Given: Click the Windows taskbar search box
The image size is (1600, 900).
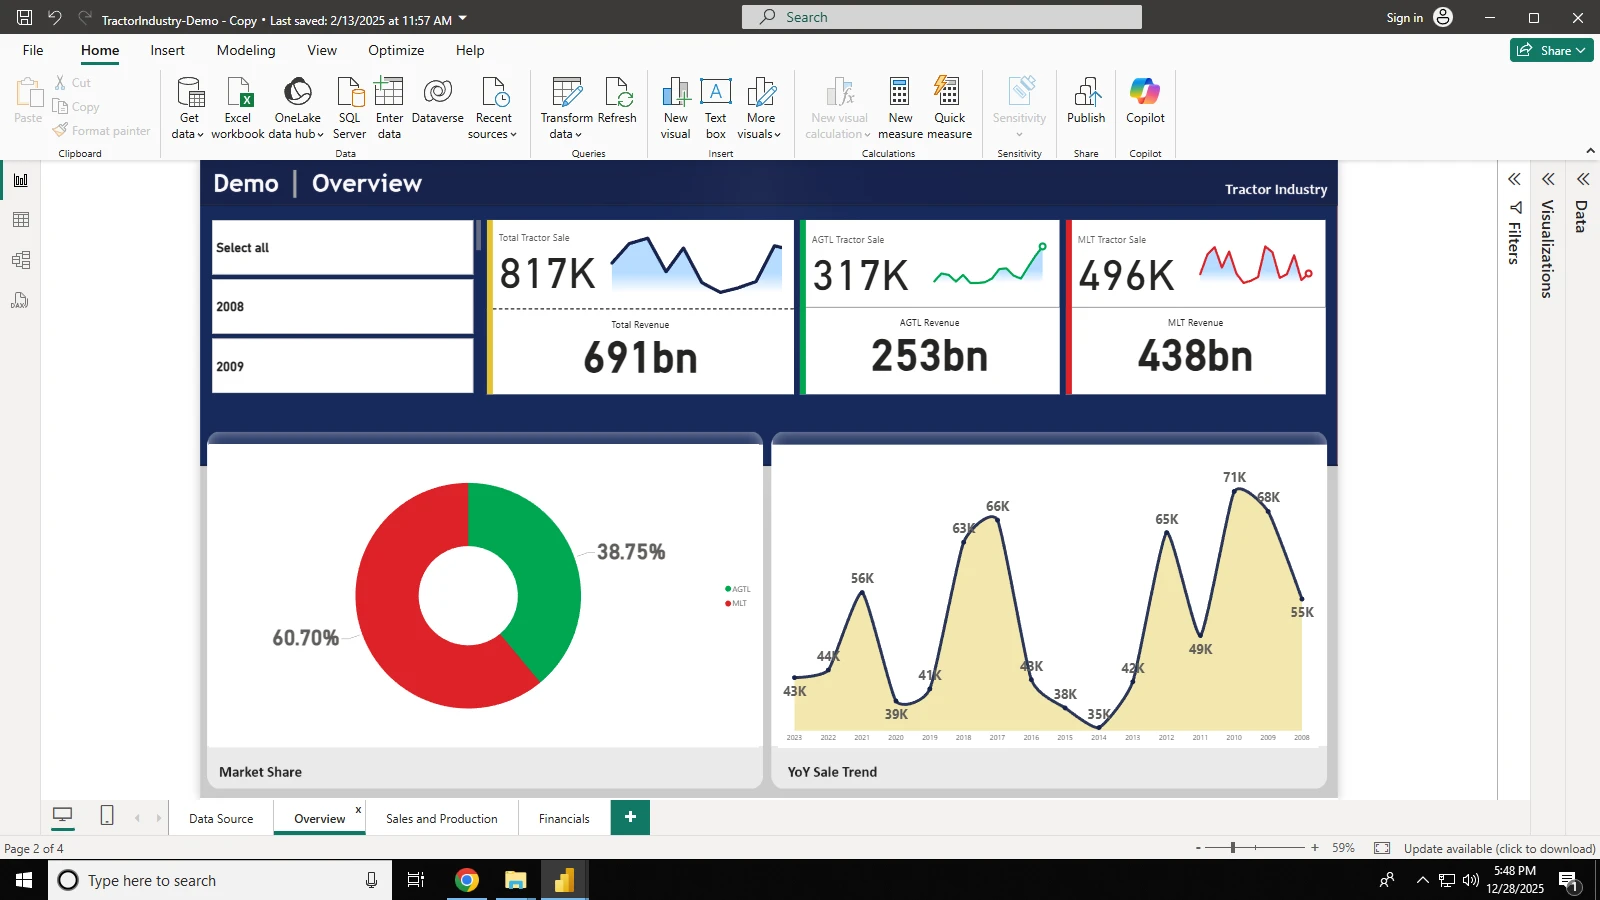Looking at the screenshot, I should pos(220,880).
